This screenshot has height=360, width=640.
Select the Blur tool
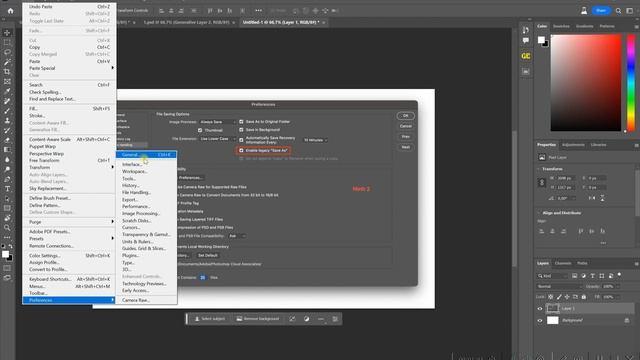(7, 160)
